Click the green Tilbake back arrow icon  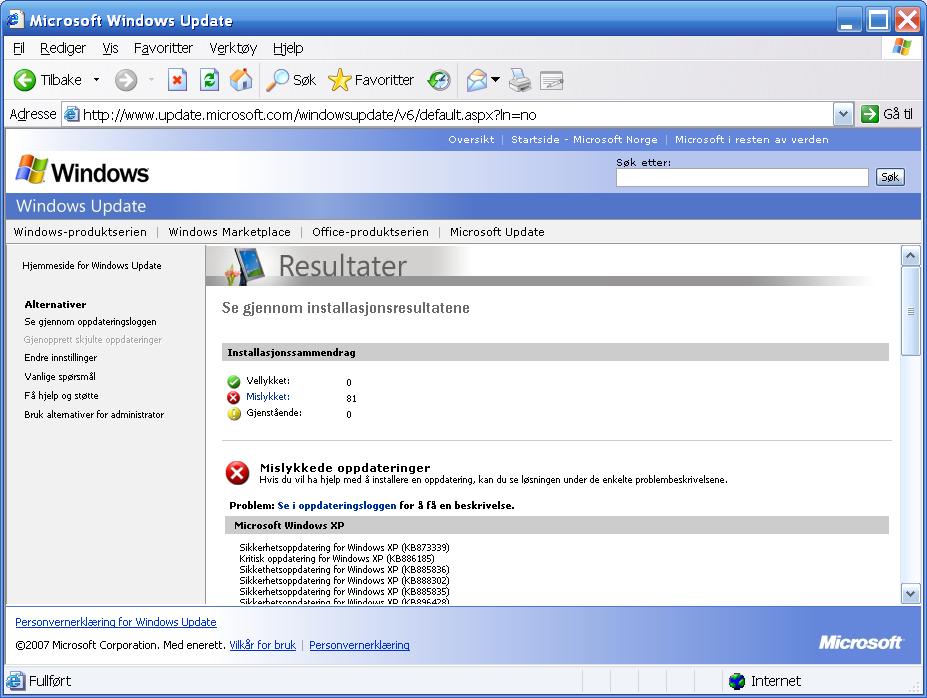[x=25, y=80]
